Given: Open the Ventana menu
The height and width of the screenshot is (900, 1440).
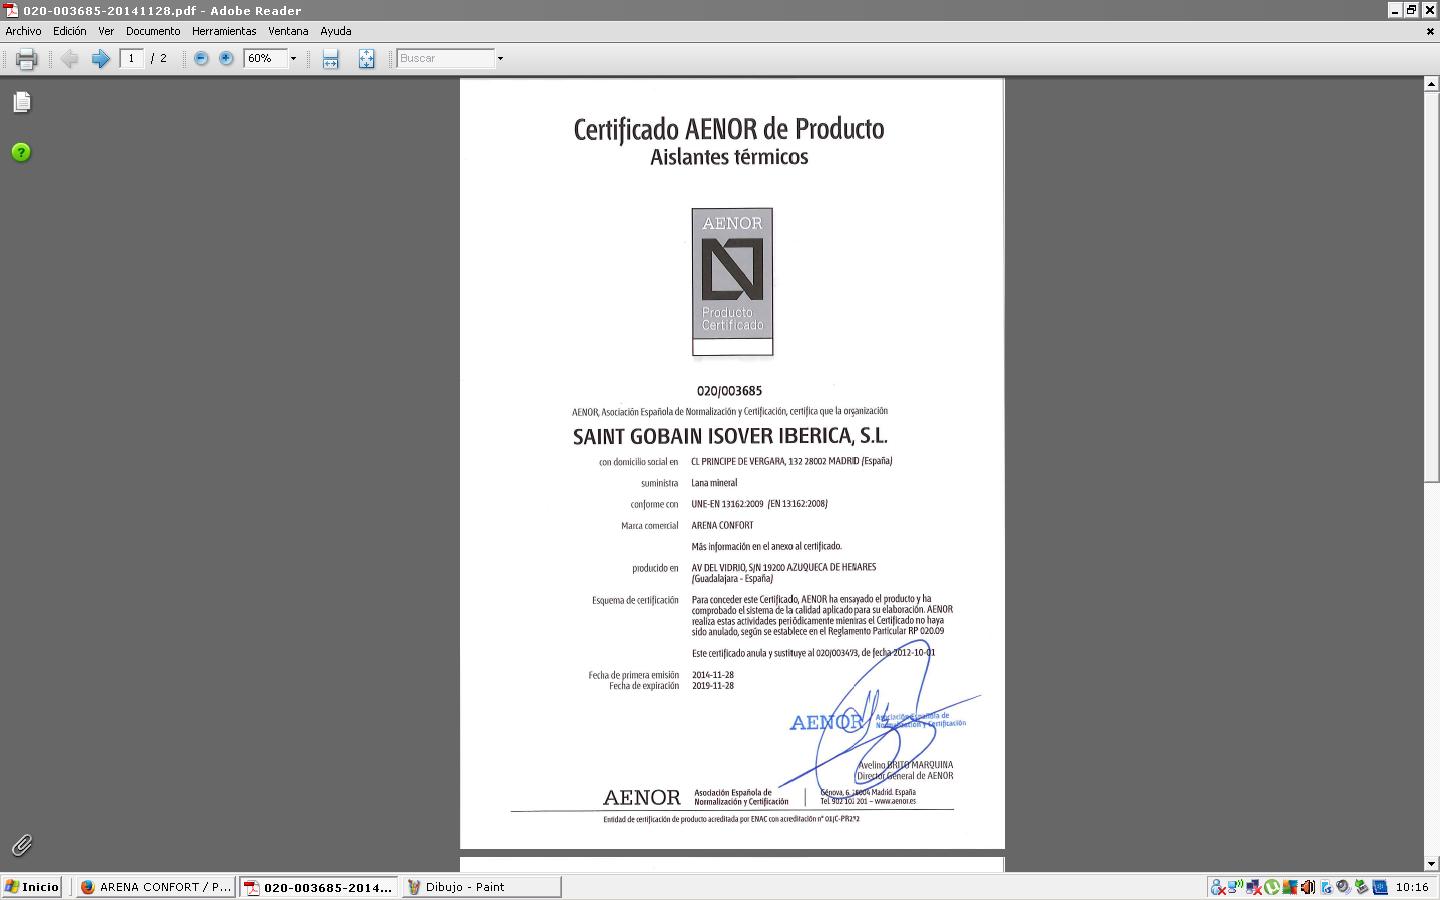Looking at the screenshot, I should click(x=288, y=31).
